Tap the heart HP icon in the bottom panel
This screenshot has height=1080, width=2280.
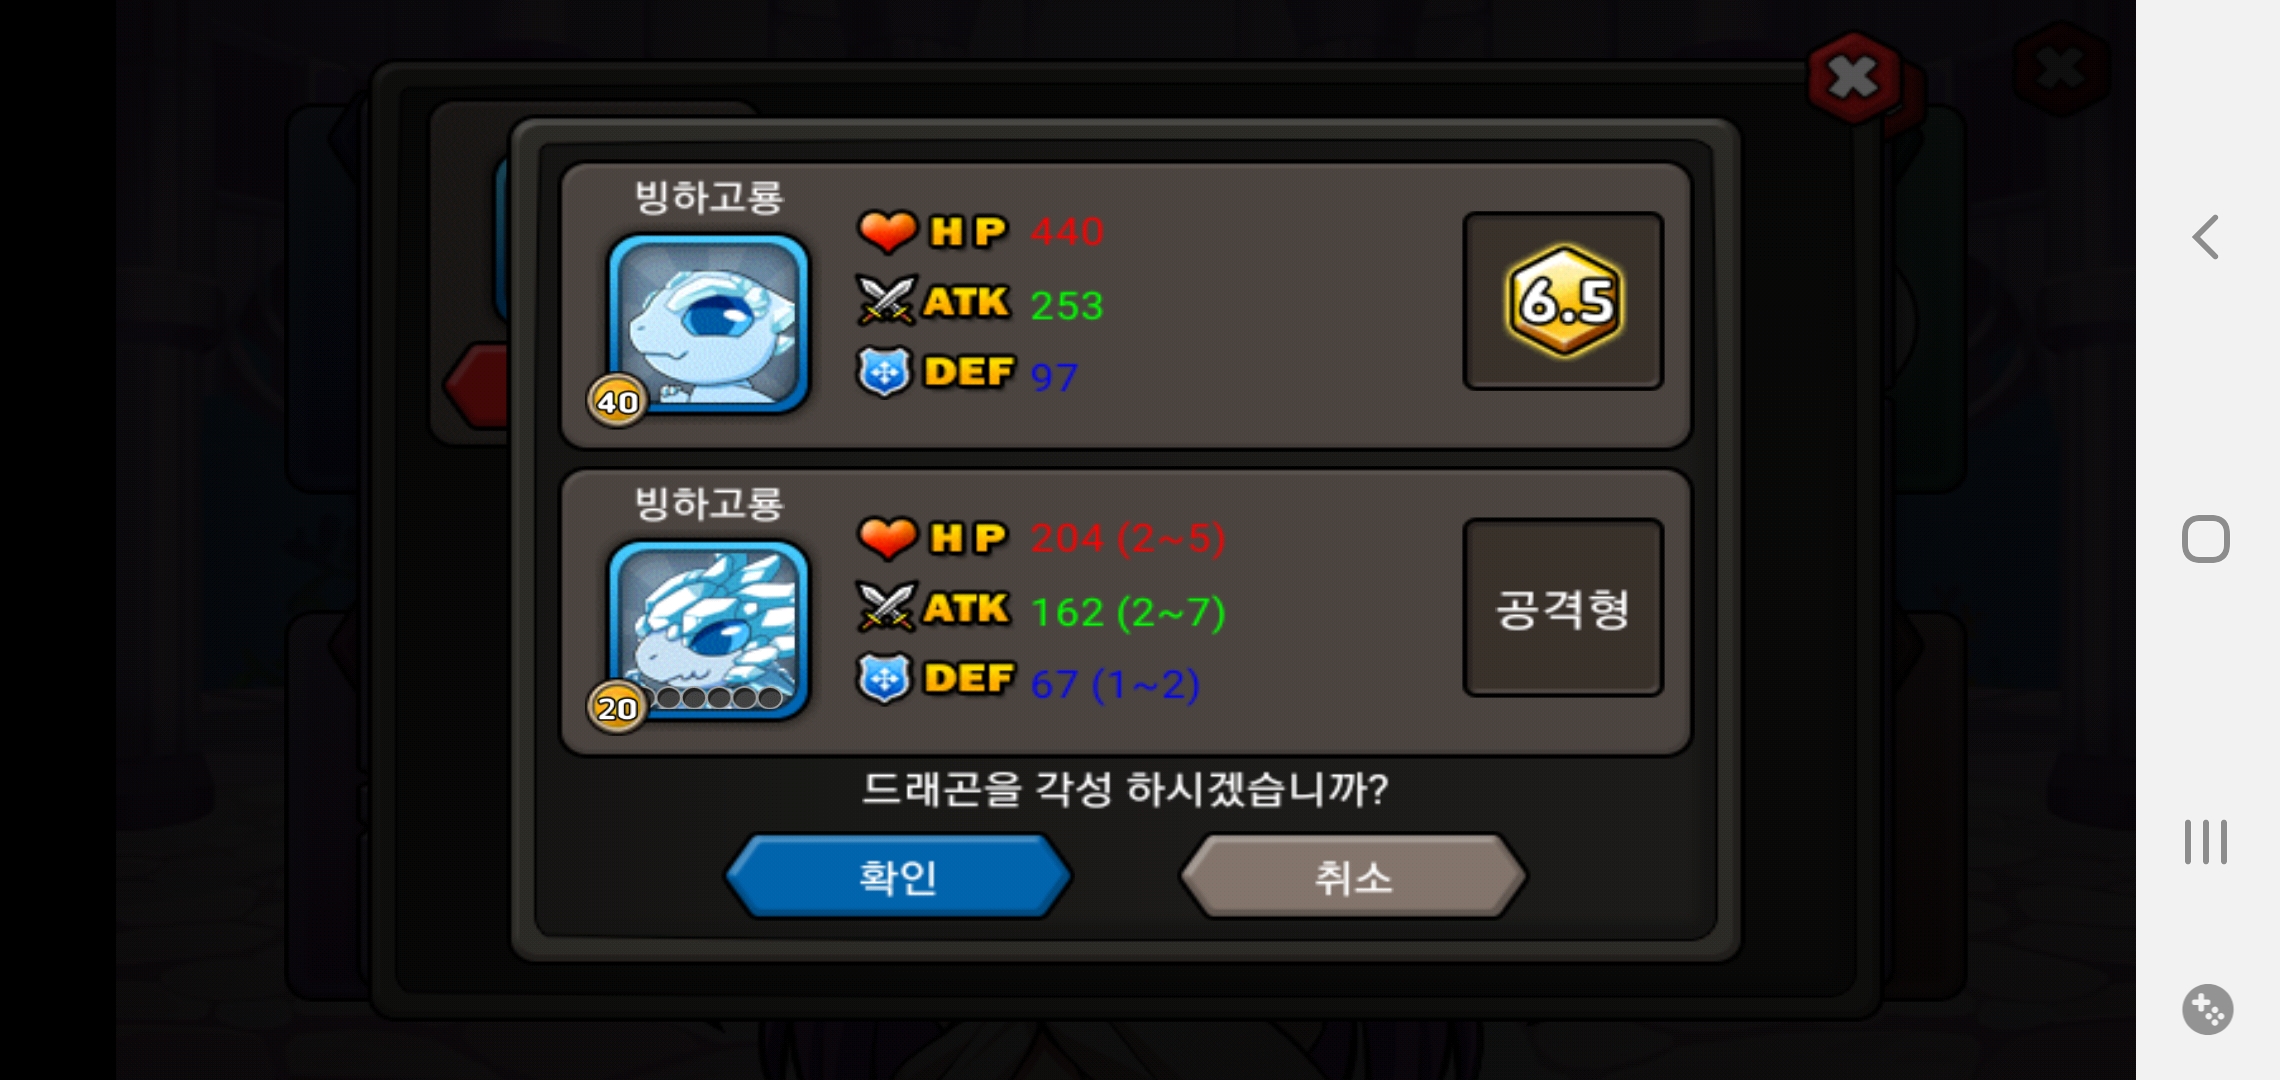click(x=887, y=537)
